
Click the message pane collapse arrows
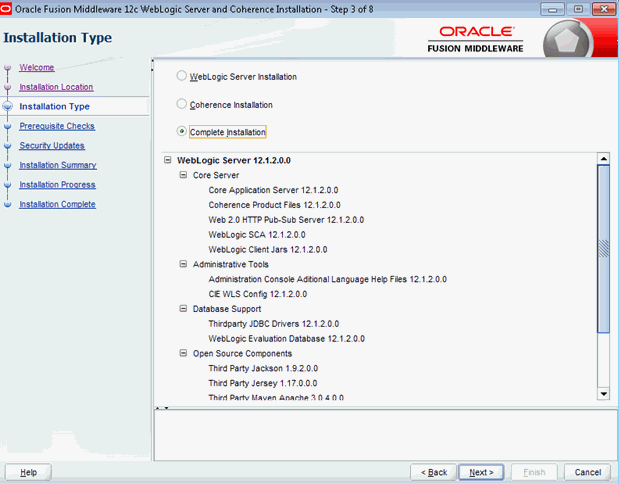162,407
